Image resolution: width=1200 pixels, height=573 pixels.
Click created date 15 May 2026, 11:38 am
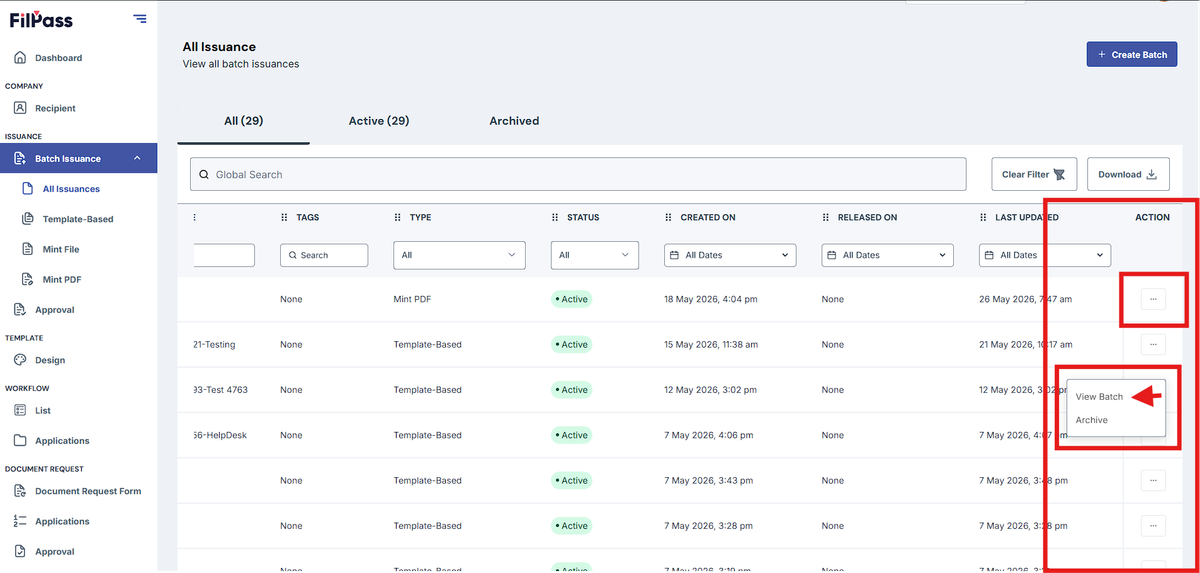[711, 344]
